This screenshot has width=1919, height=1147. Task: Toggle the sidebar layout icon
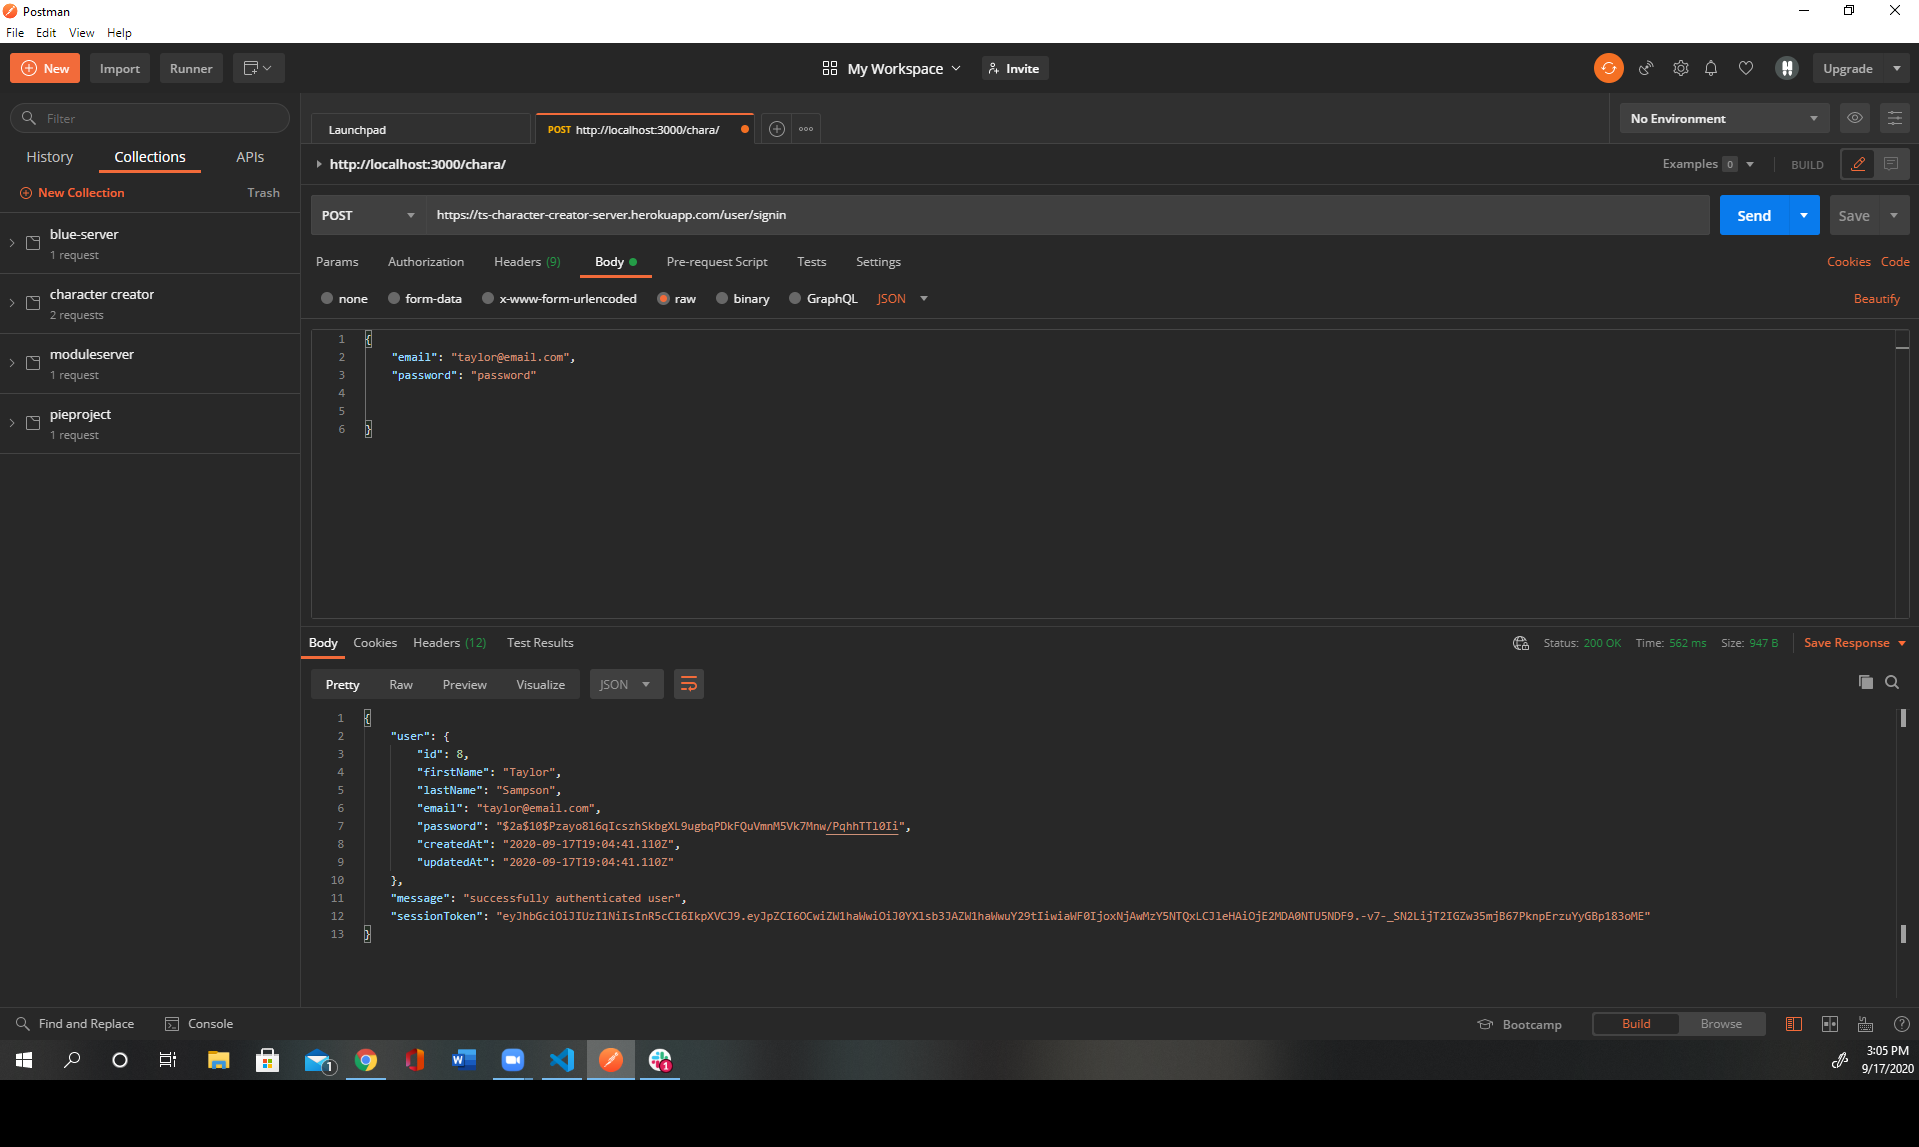pos(1793,1024)
